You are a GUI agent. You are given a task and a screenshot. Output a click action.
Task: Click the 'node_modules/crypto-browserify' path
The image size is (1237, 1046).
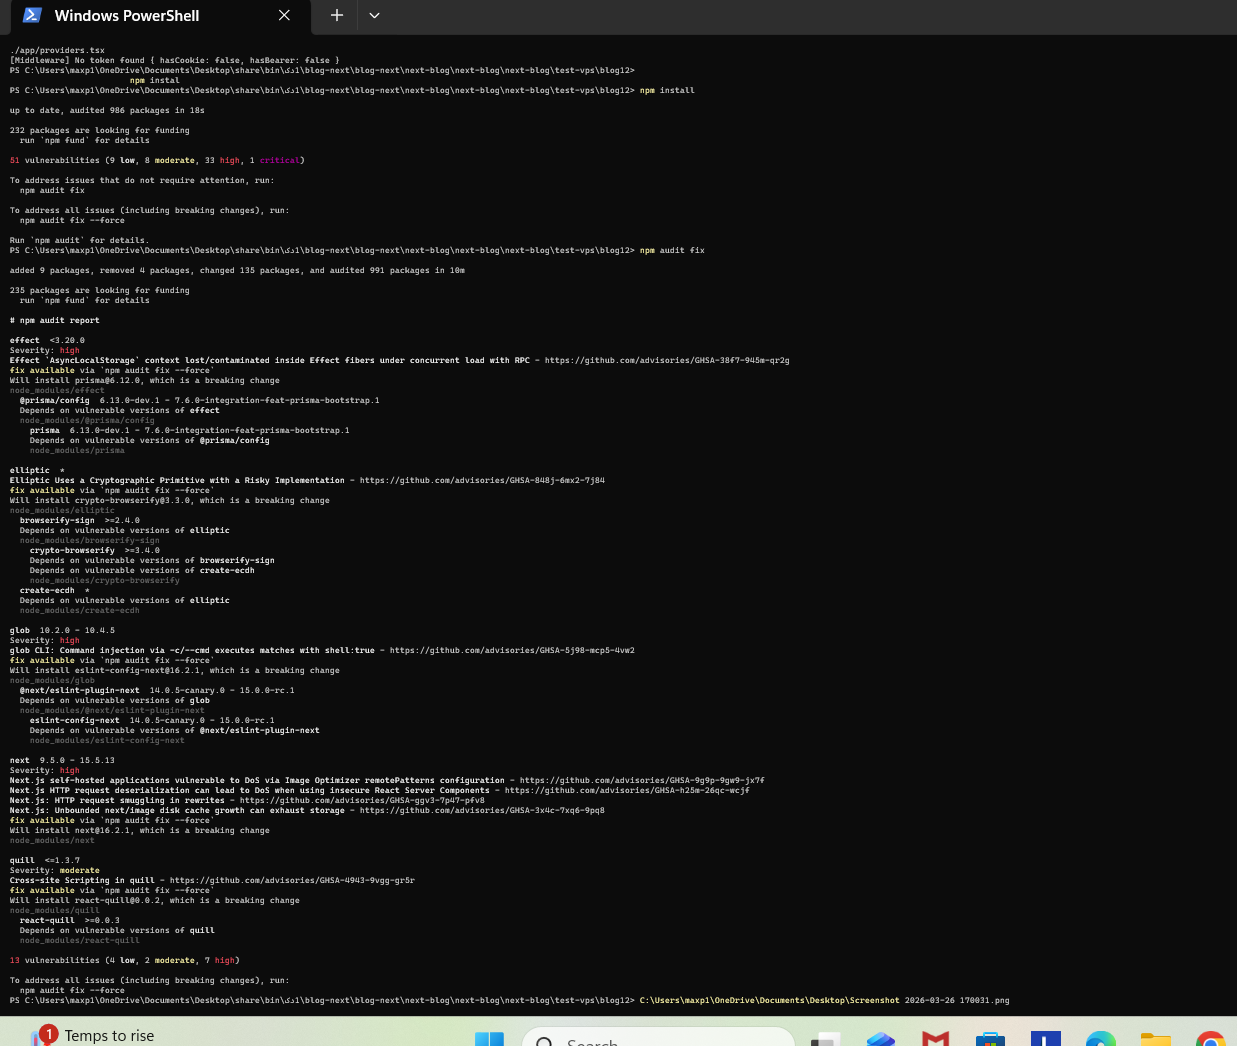click(x=104, y=580)
